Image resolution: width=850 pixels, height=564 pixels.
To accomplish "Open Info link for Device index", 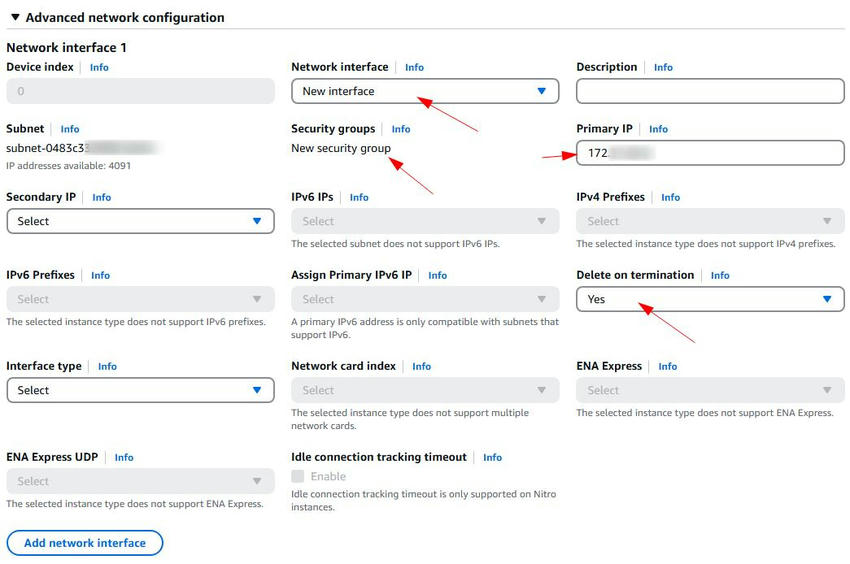I will (99, 67).
